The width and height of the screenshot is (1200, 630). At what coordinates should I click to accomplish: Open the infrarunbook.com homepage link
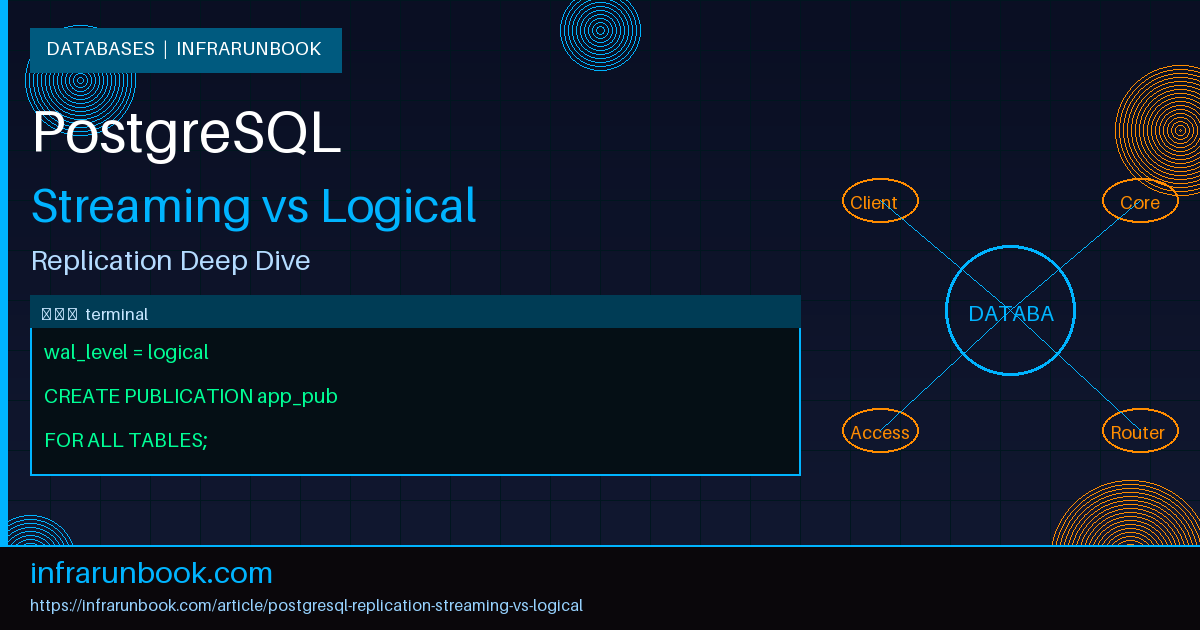point(151,573)
